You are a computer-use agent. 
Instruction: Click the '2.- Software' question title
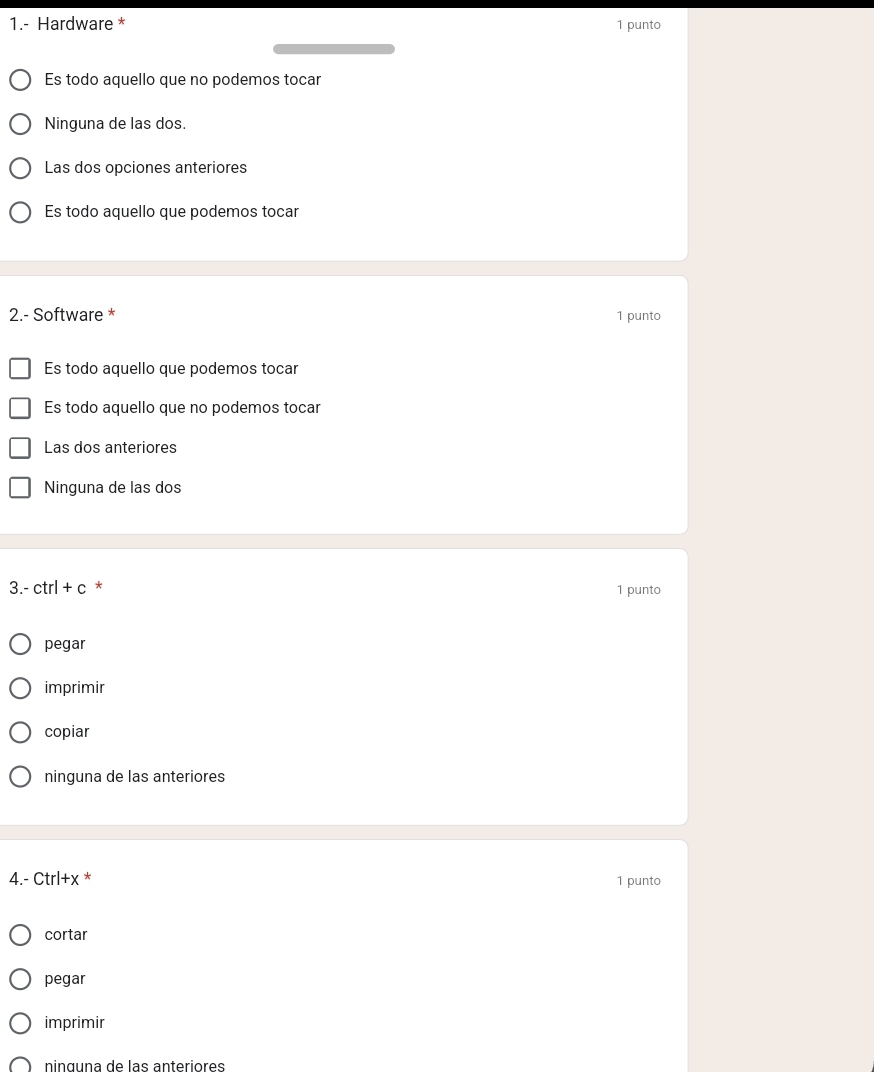[x=56, y=315]
